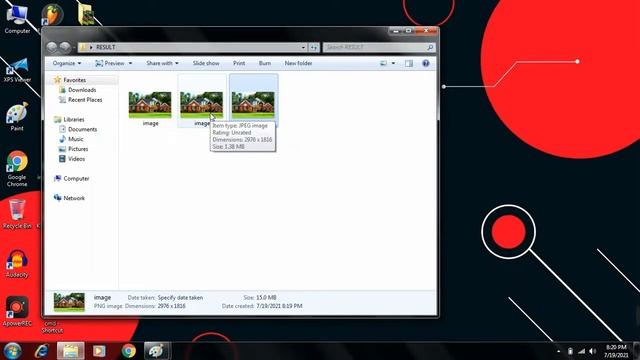Open the Recycle Bin
Image resolution: width=640 pixels, height=360 pixels.
[x=17, y=214]
